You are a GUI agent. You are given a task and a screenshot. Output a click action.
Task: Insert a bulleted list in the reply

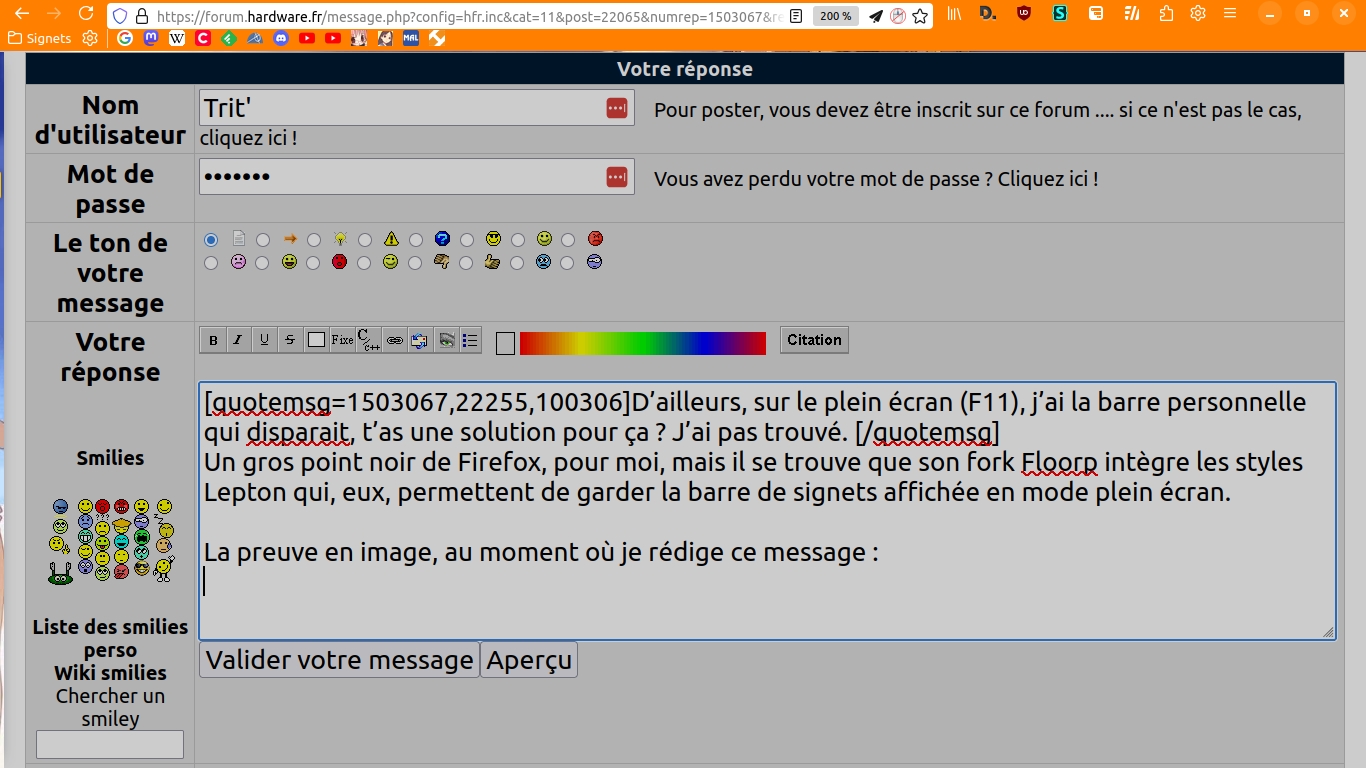tap(471, 340)
